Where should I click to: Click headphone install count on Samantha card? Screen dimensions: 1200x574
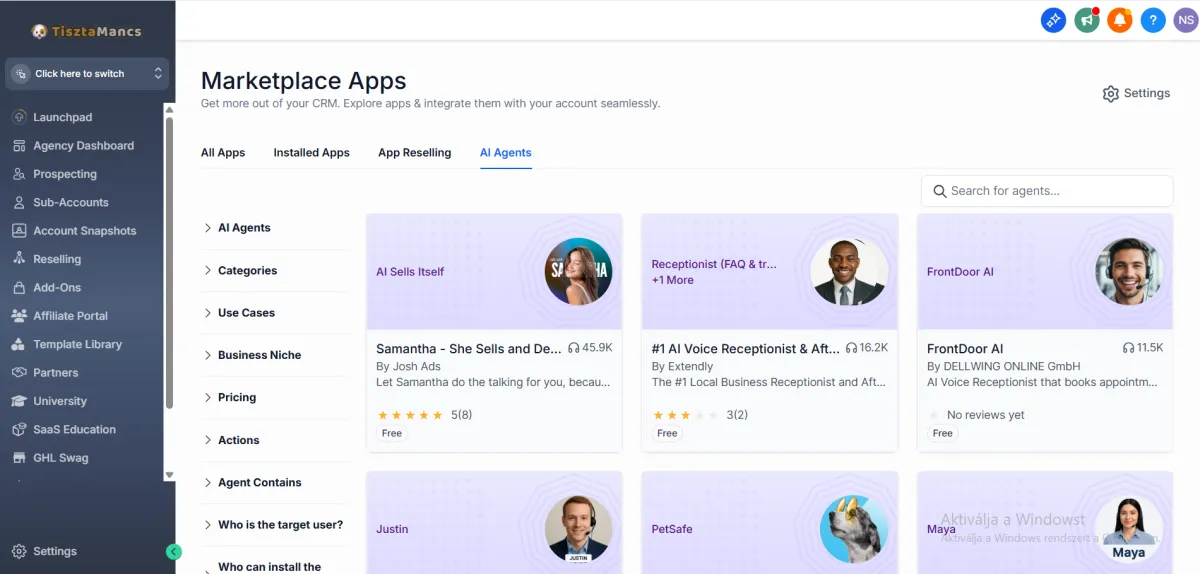tap(590, 348)
